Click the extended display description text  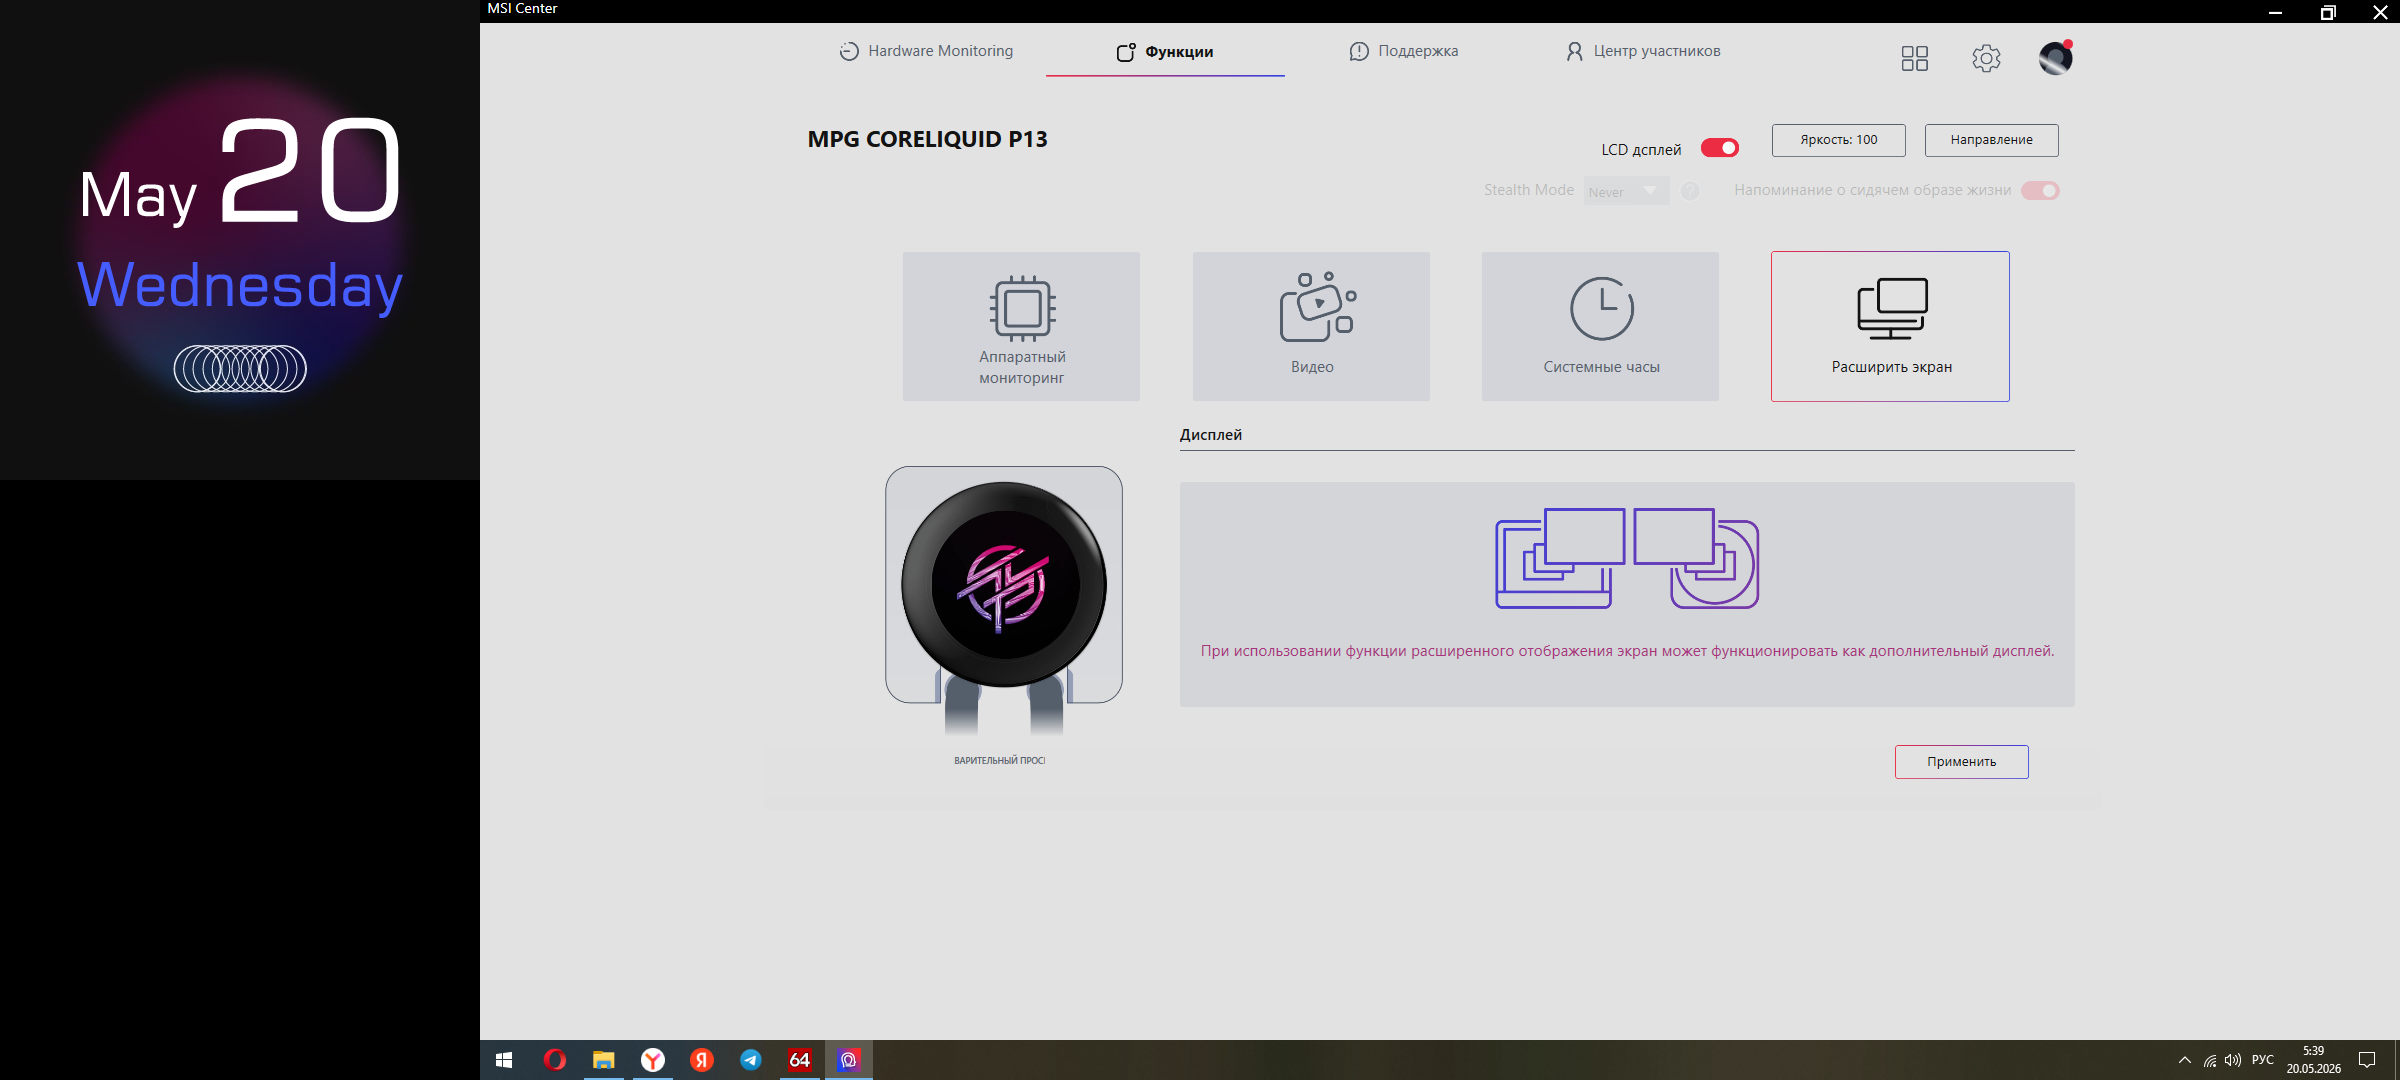pos(1628,651)
